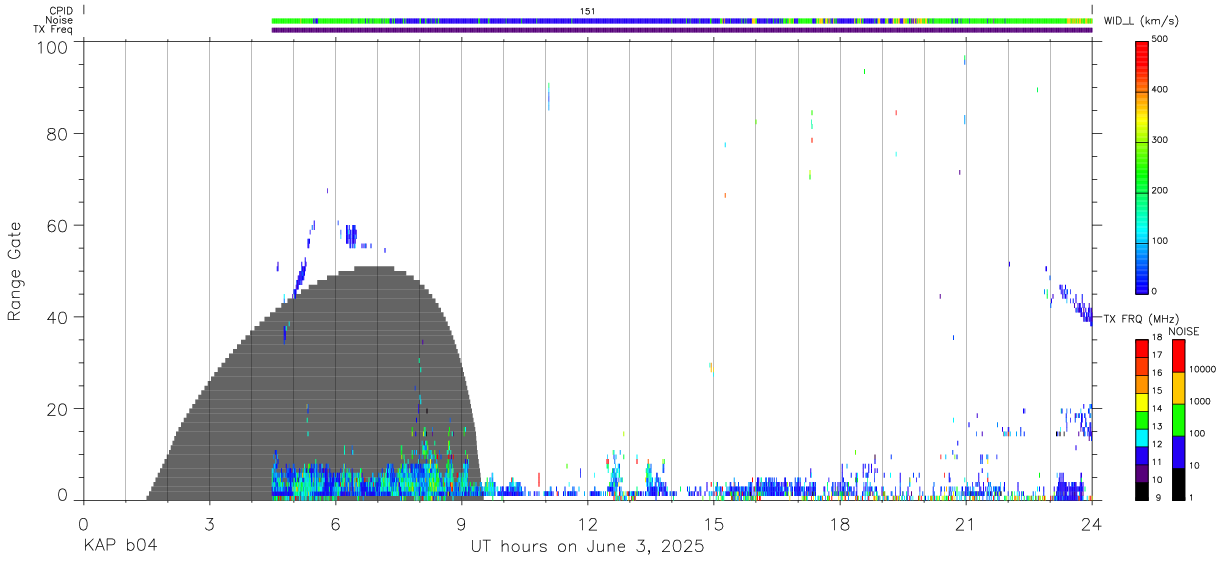Click the CPID value 151
This screenshot has height=567, width=1228.
(x=587, y=11)
